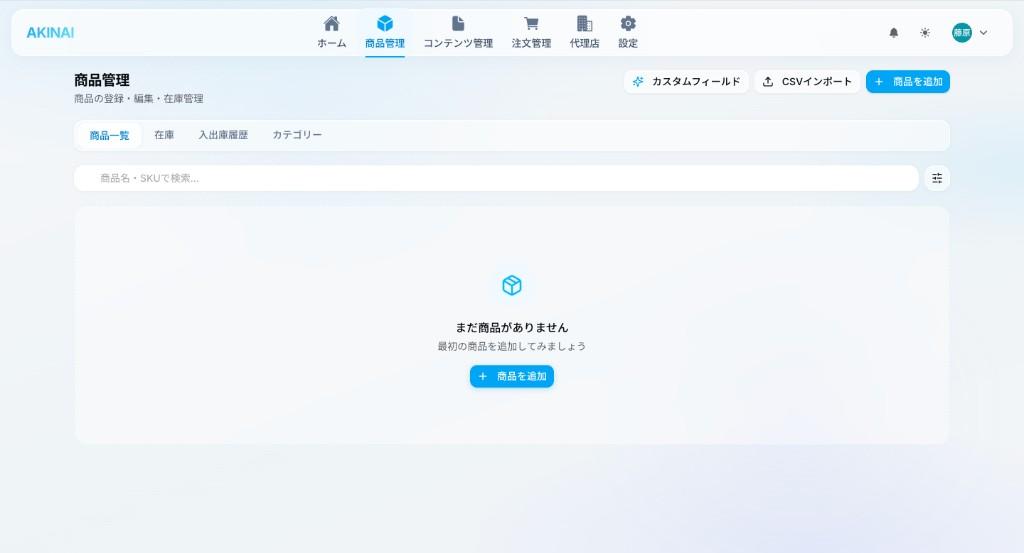Viewport: 1024px width, 553px height.
Task: Toggle the light/dark theme sun icon
Action: click(925, 33)
